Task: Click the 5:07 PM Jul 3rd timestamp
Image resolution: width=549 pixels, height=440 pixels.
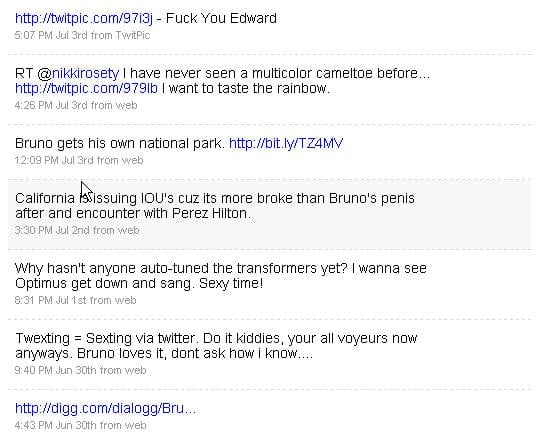Action: coord(52,35)
